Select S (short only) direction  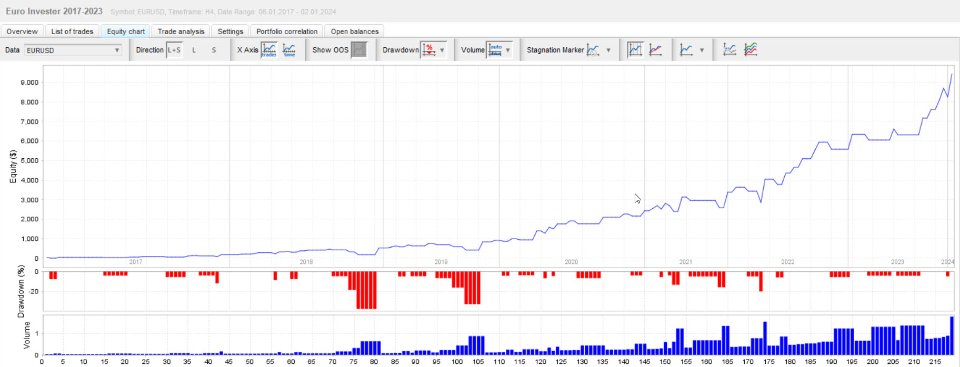pos(214,50)
